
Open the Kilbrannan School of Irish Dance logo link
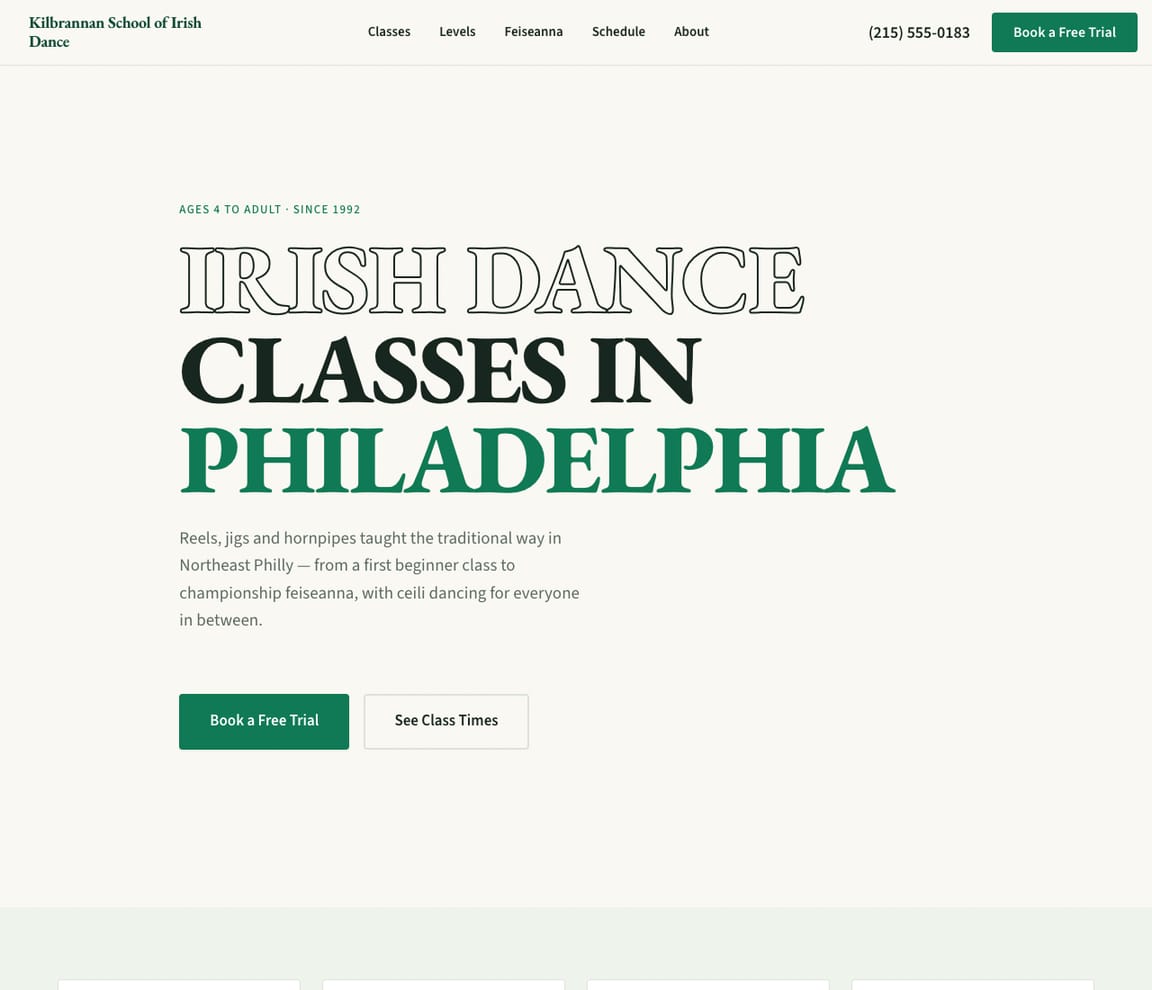115,32
